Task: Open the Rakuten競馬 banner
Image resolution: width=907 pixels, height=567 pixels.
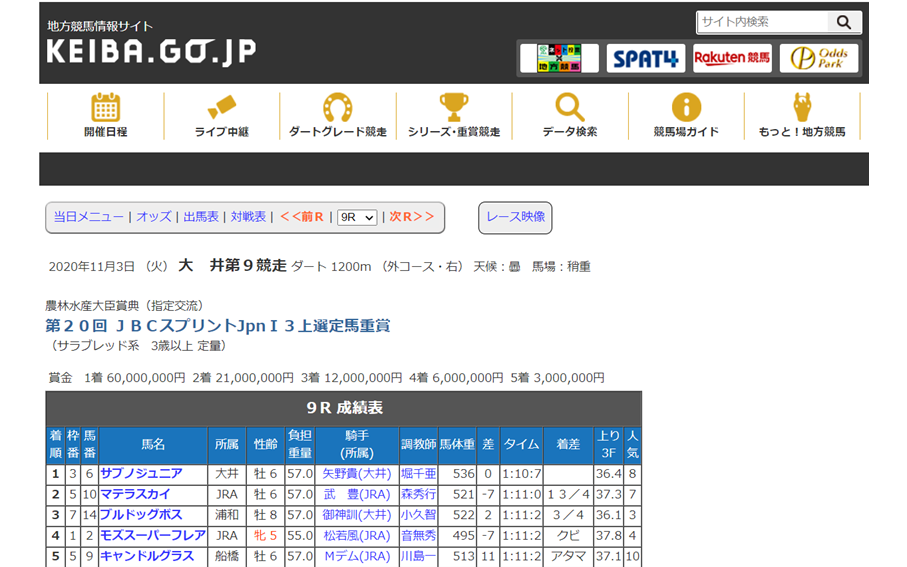Action: tap(732, 59)
